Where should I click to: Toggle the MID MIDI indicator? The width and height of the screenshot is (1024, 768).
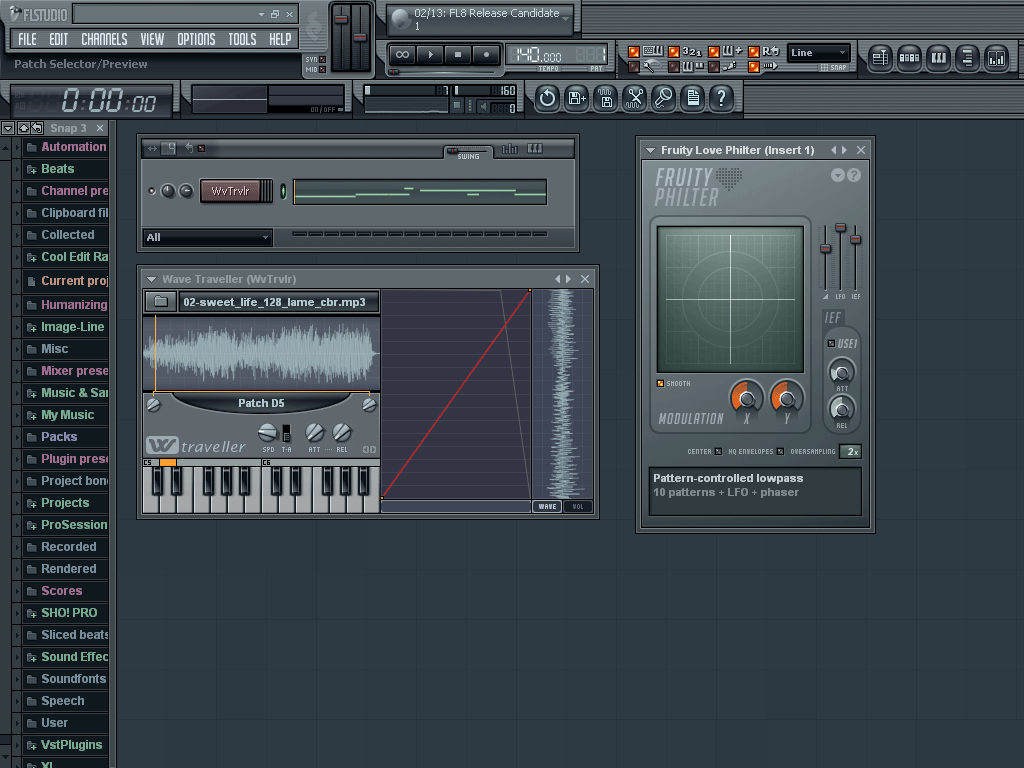click(x=322, y=69)
